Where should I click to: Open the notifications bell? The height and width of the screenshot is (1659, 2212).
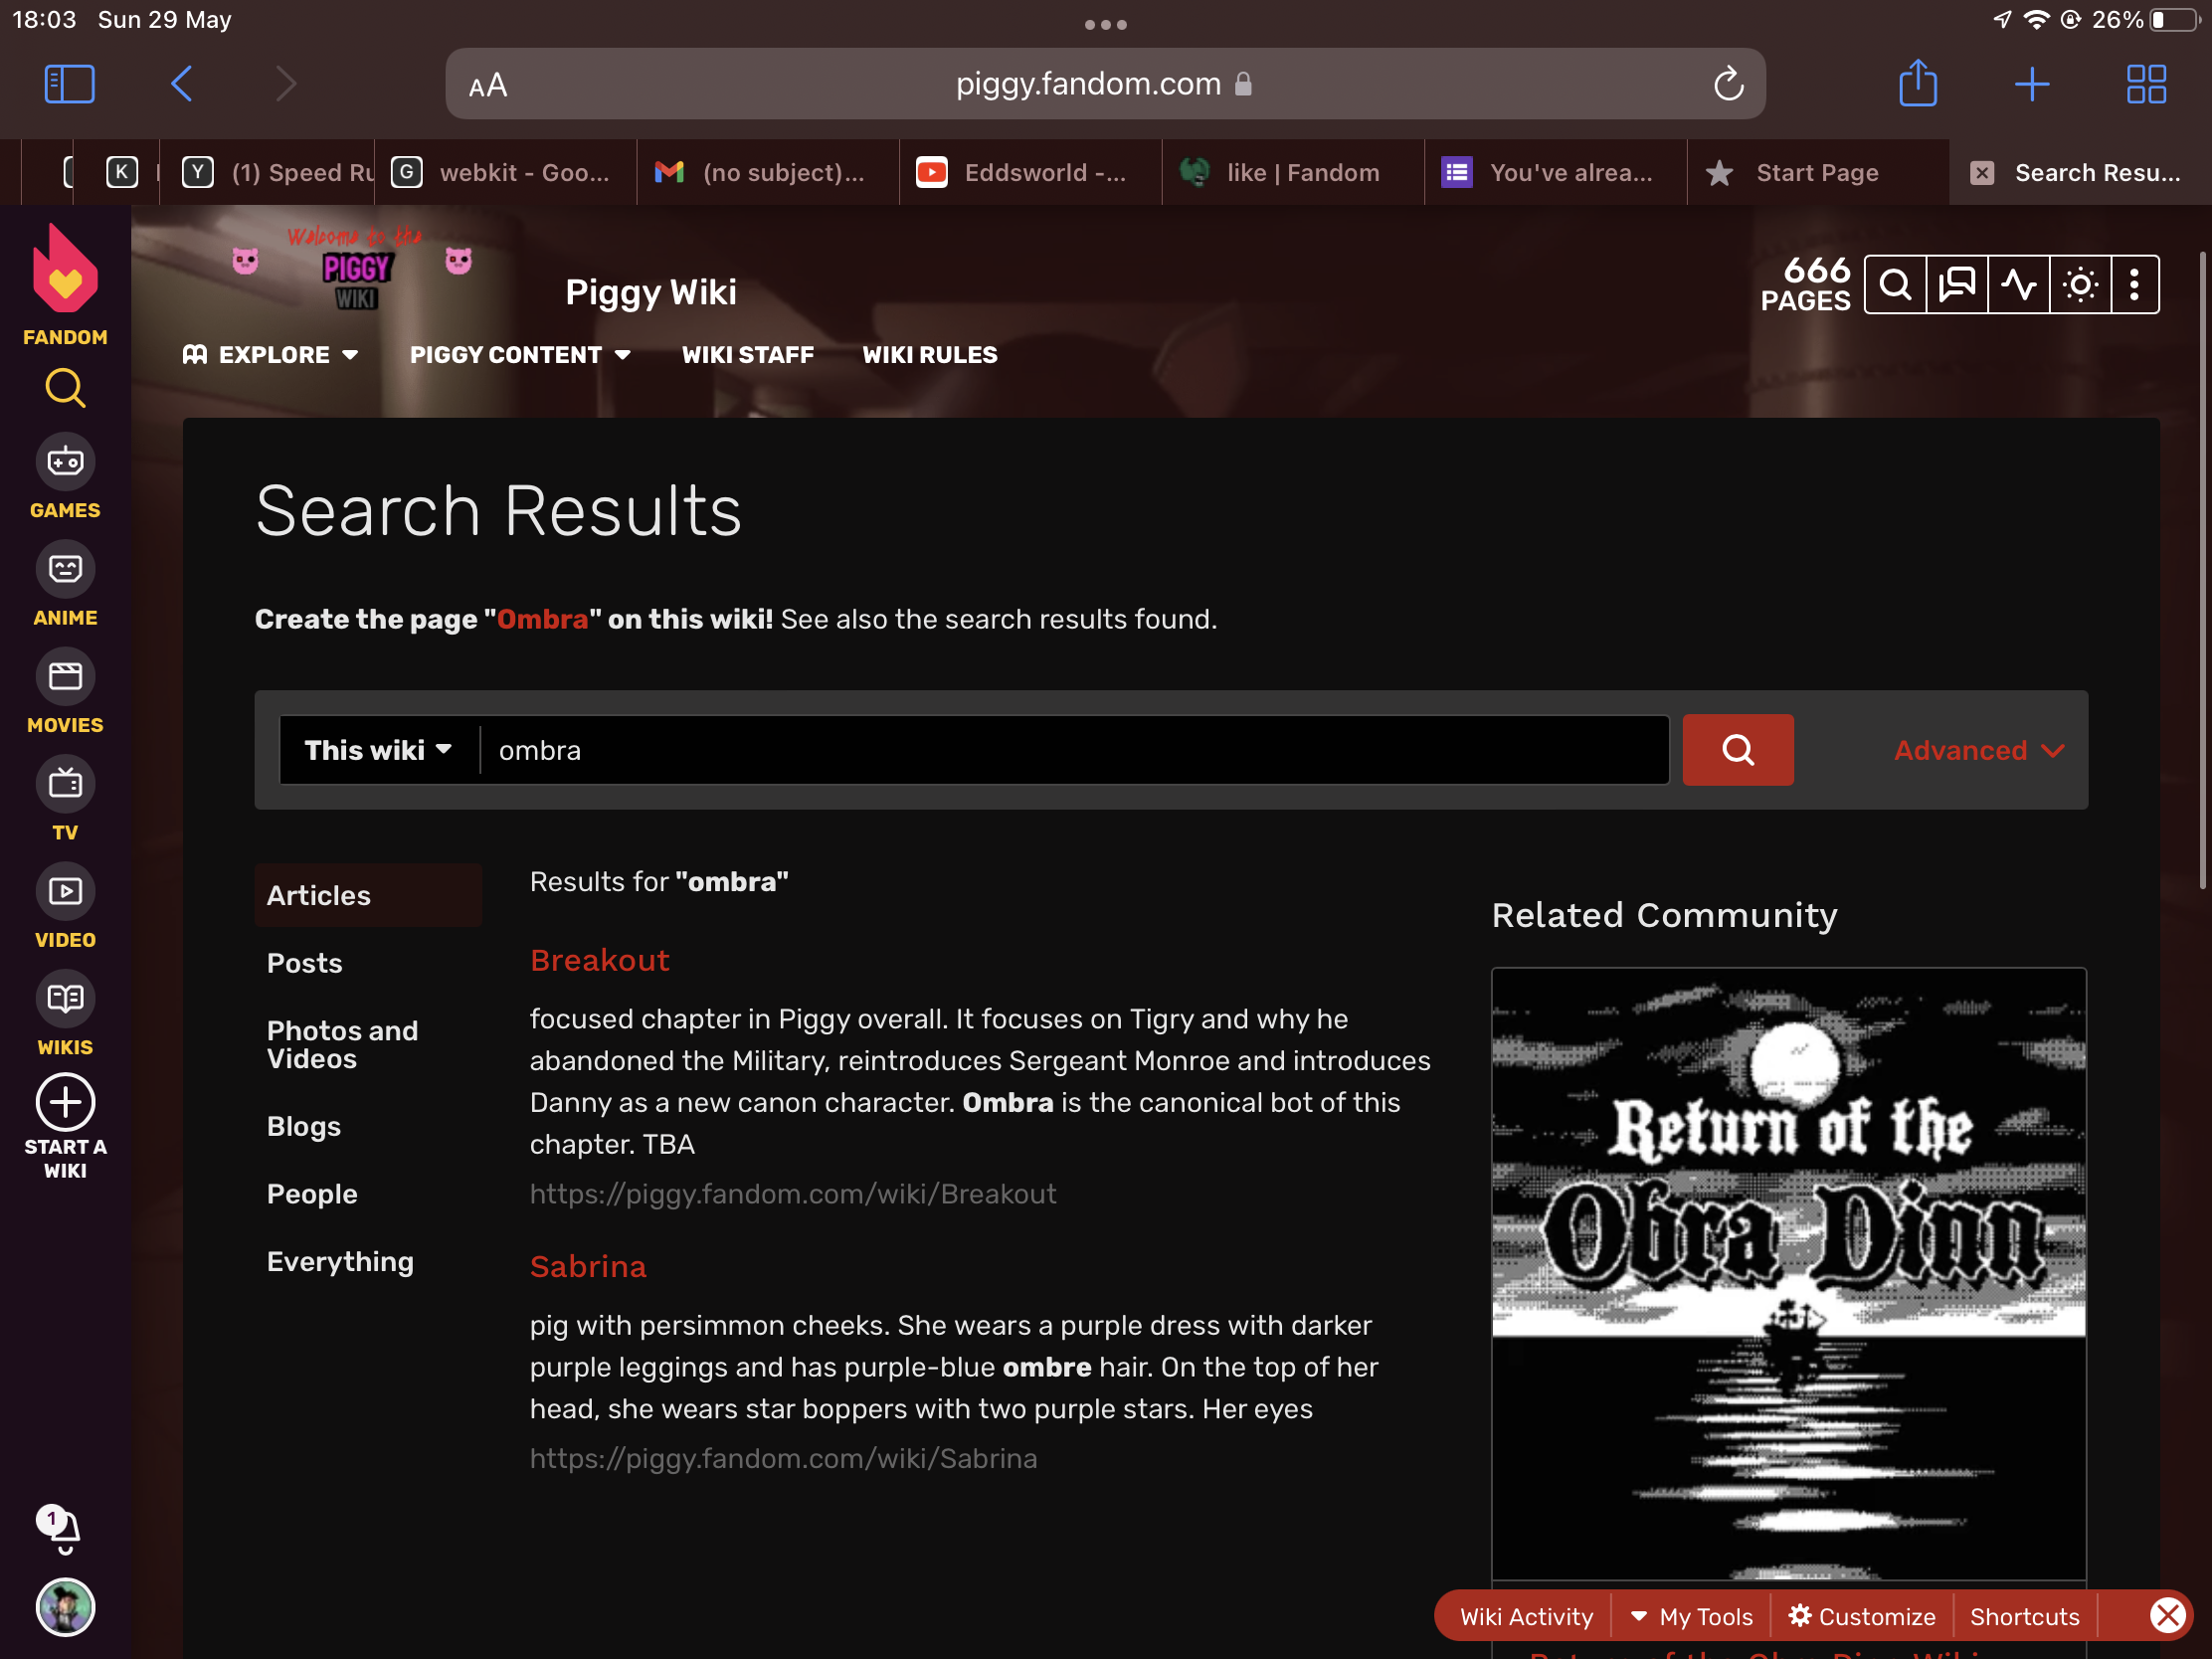(62, 1529)
